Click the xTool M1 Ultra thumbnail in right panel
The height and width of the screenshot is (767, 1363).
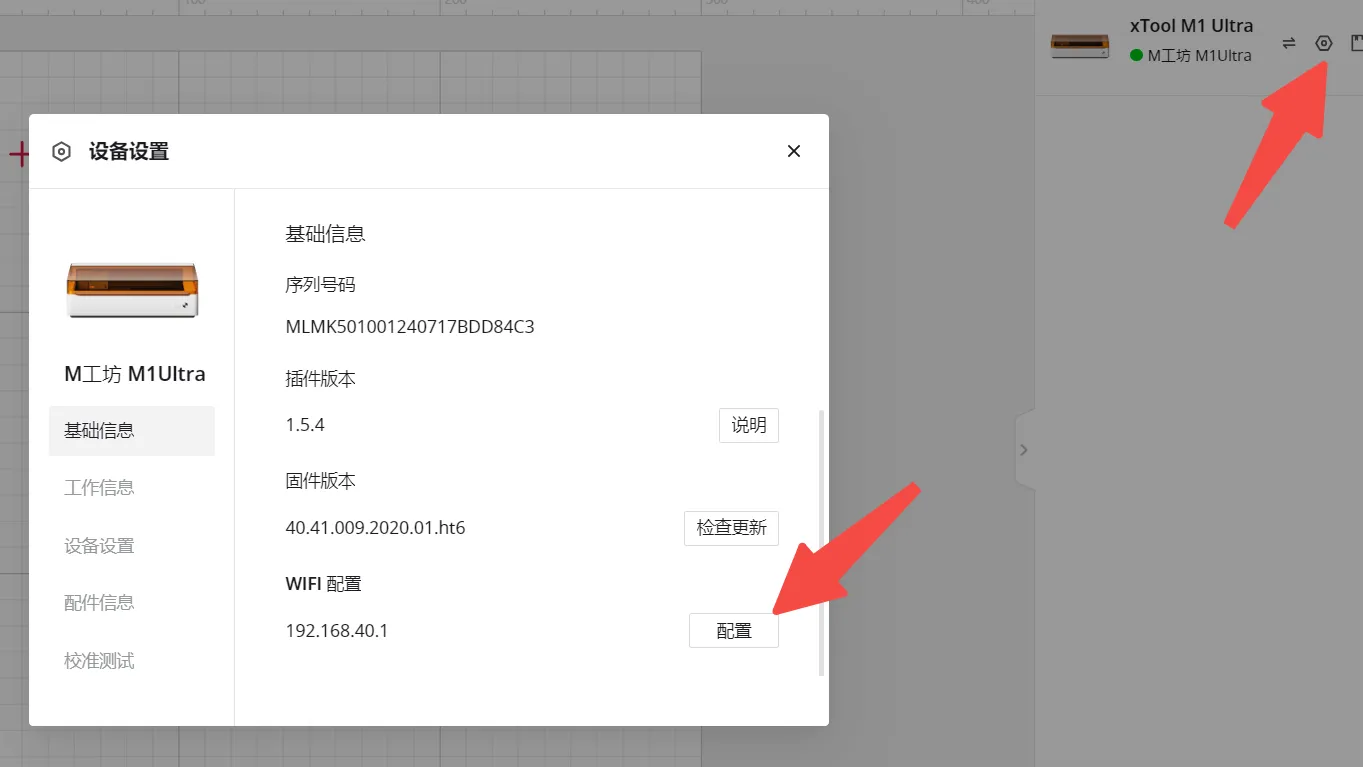coord(1080,46)
